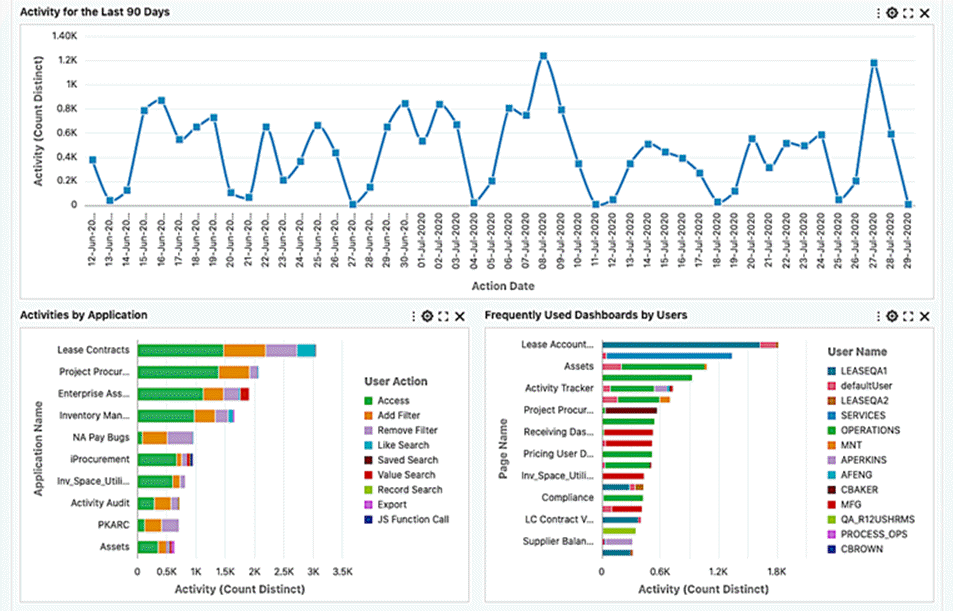The image size is (953, 611).
Task: Toggle Value Search legend entry
Action: [x=399, y=475]
